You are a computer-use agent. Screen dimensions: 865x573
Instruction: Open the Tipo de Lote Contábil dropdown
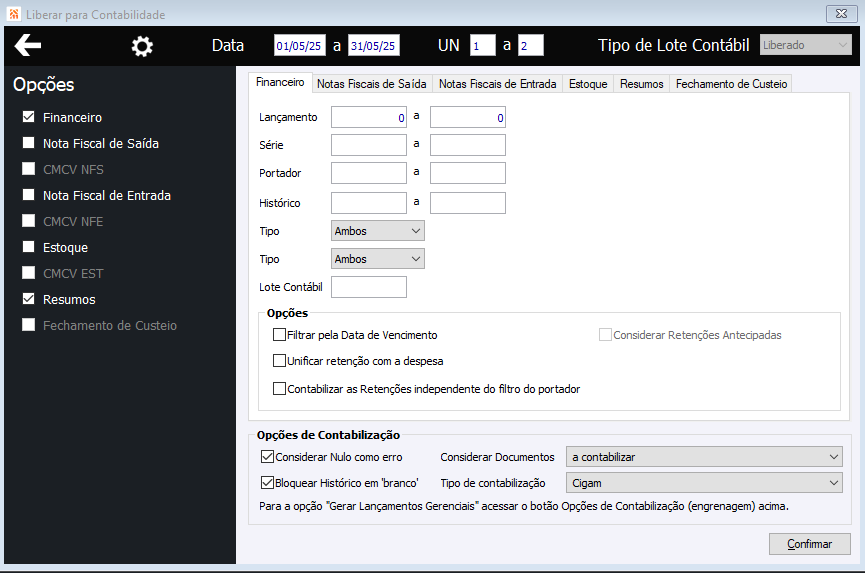pos(805,45)
